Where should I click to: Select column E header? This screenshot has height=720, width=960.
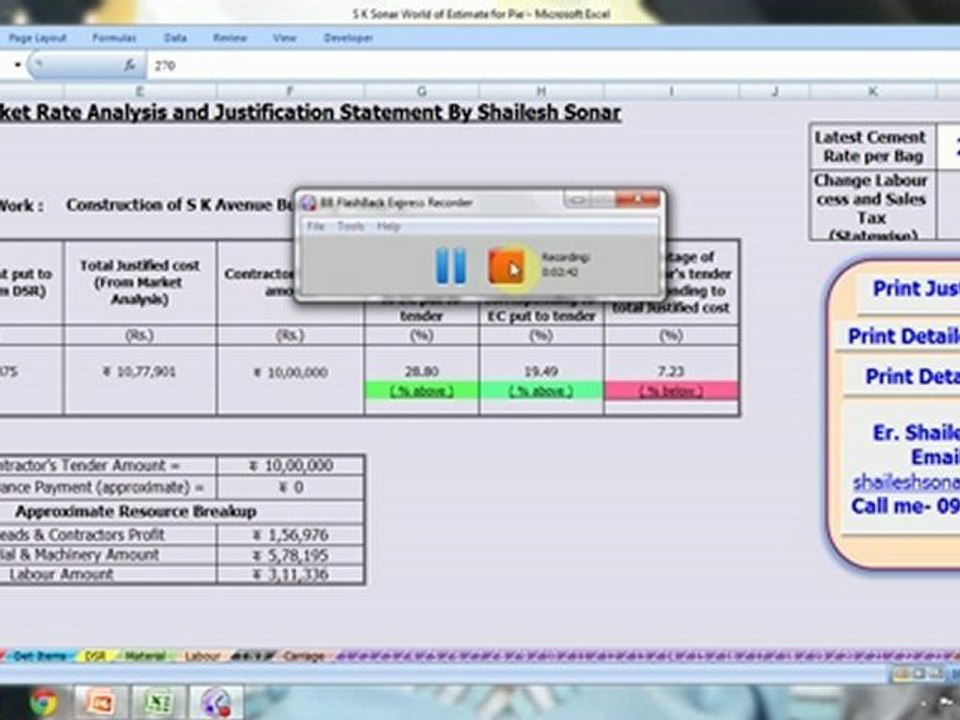tap(140, 92)
